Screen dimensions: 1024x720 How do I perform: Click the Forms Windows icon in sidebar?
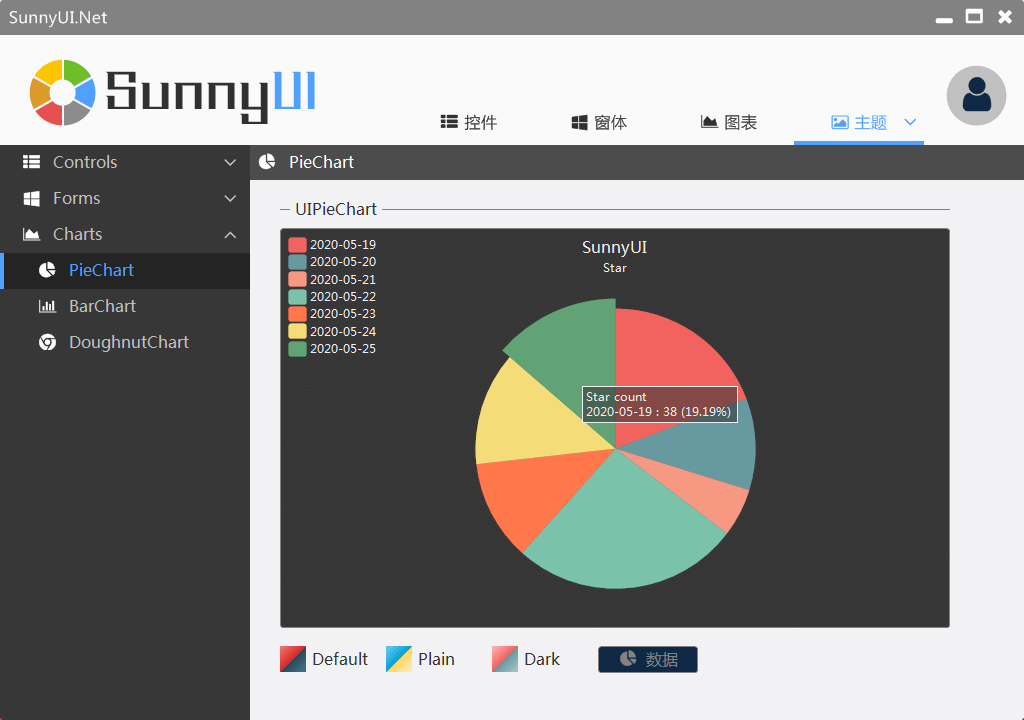[31, 198]
